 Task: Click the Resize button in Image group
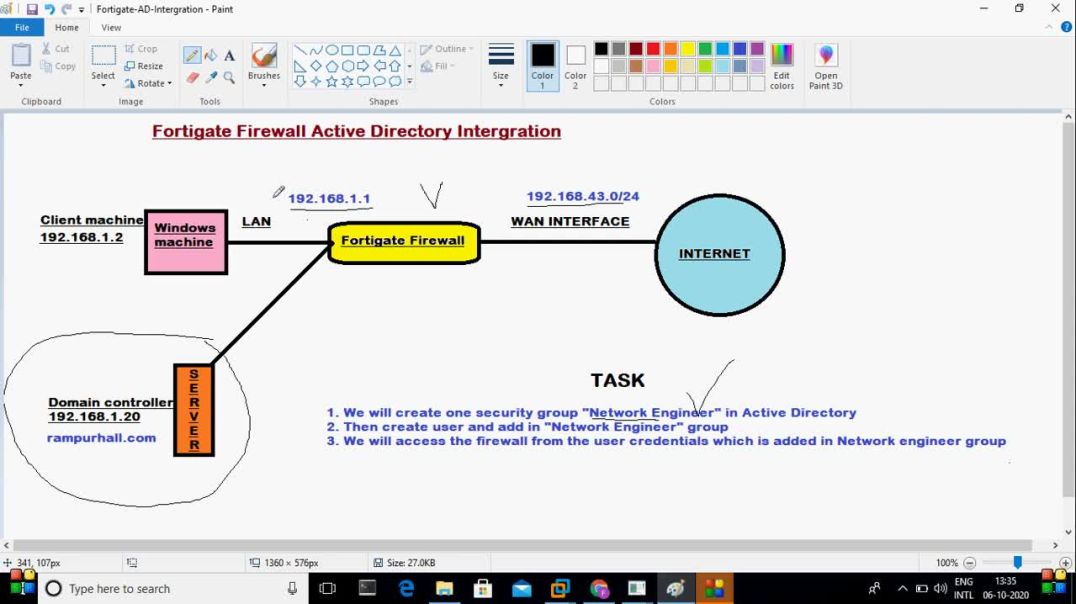point(144,66)
